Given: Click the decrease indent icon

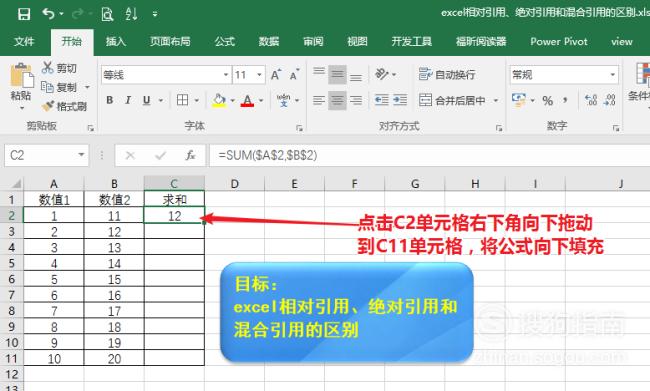Looking at the screenshot, I should [x=381, y=100].
